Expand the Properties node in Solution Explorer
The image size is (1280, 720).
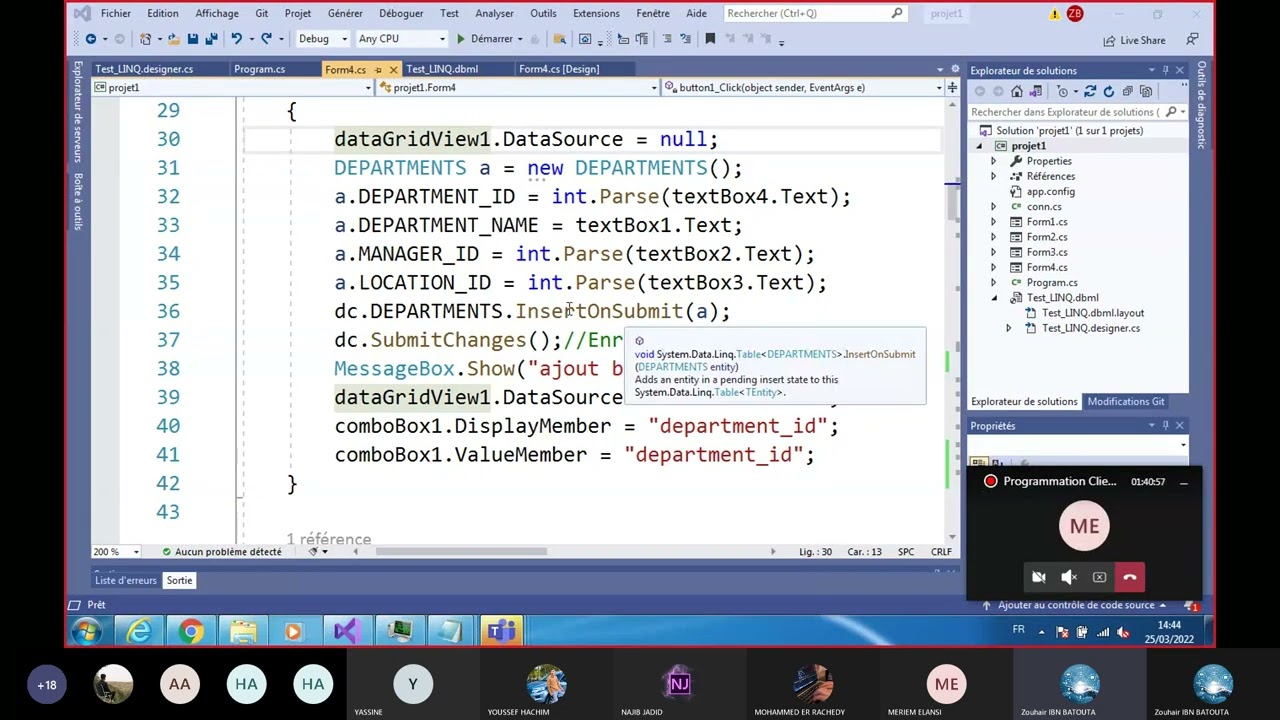[x=994, y=161]
